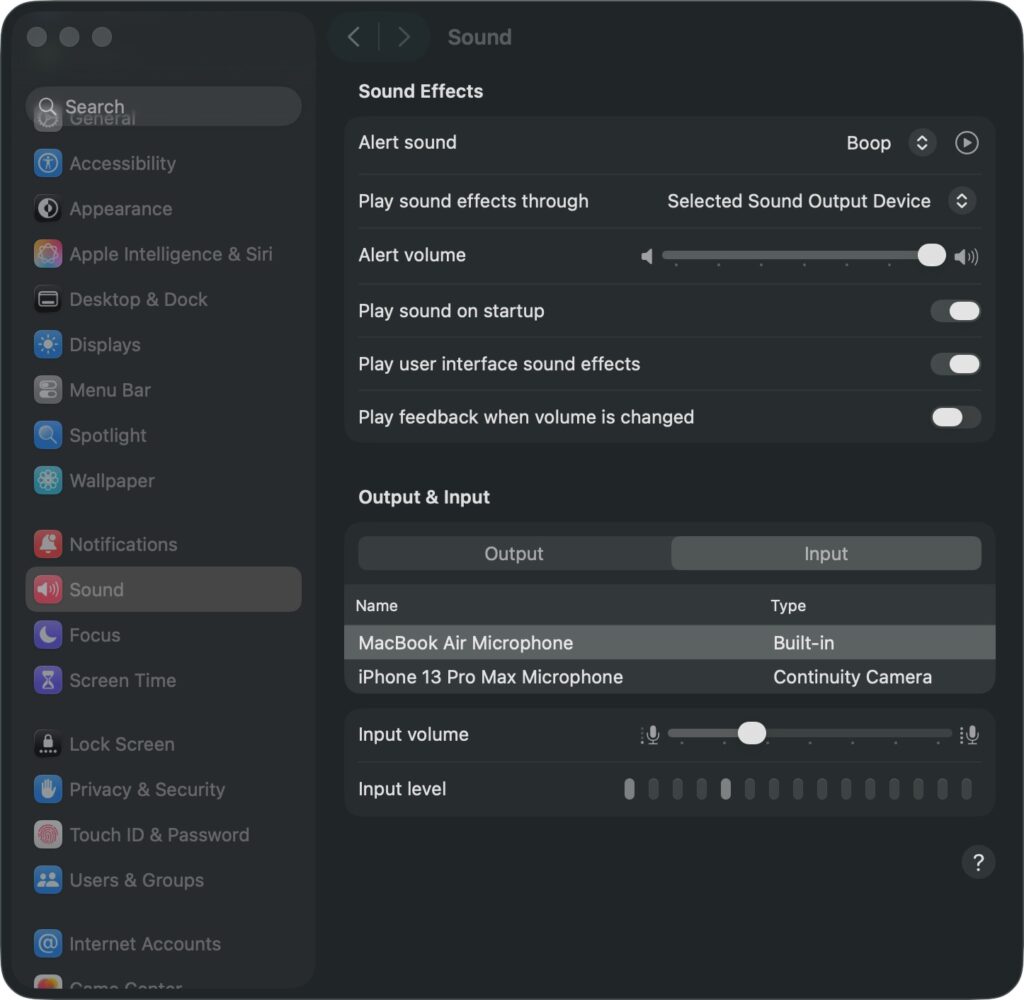Select iPhone 13 Pro Max Microphone
The height and width of the screenshot is (1000, 1024).
669,677
